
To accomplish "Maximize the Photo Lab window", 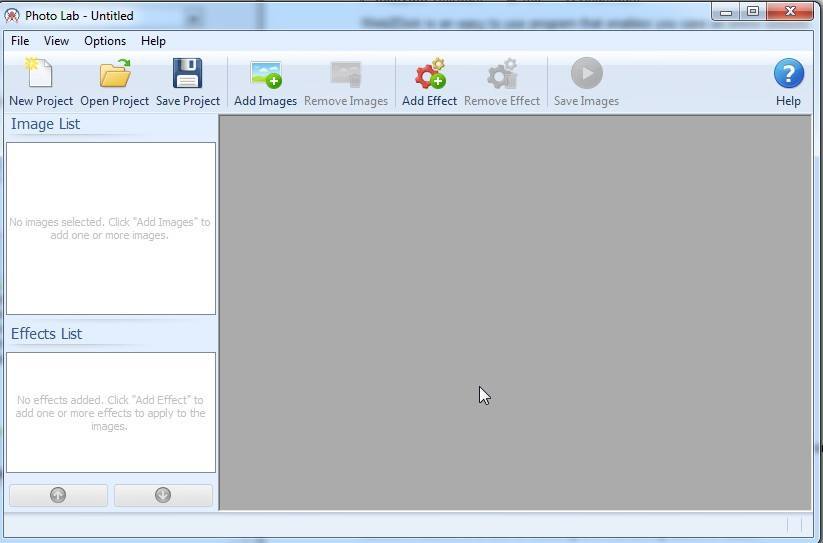I will [753, 12].
